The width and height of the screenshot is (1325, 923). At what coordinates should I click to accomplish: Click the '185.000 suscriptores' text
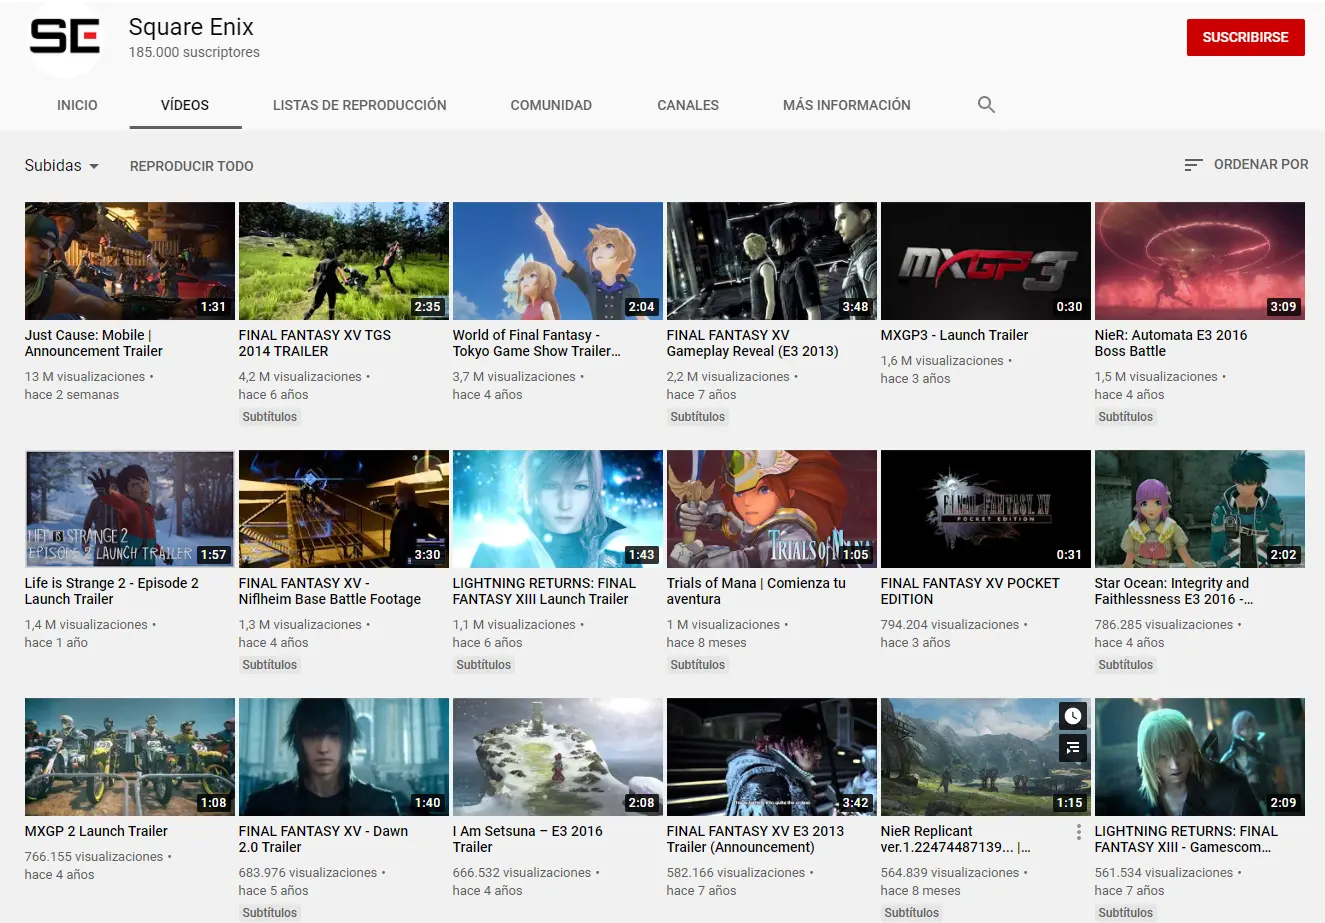[194, 52]
